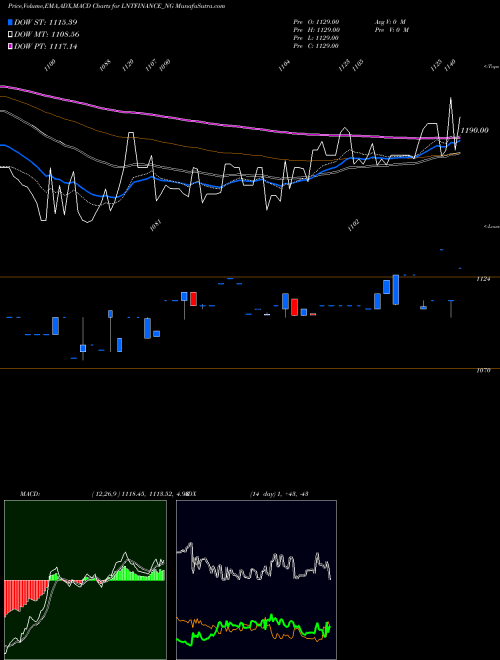Click the 1124 resistance level label
500x660 pixels.
pos(483,279)
